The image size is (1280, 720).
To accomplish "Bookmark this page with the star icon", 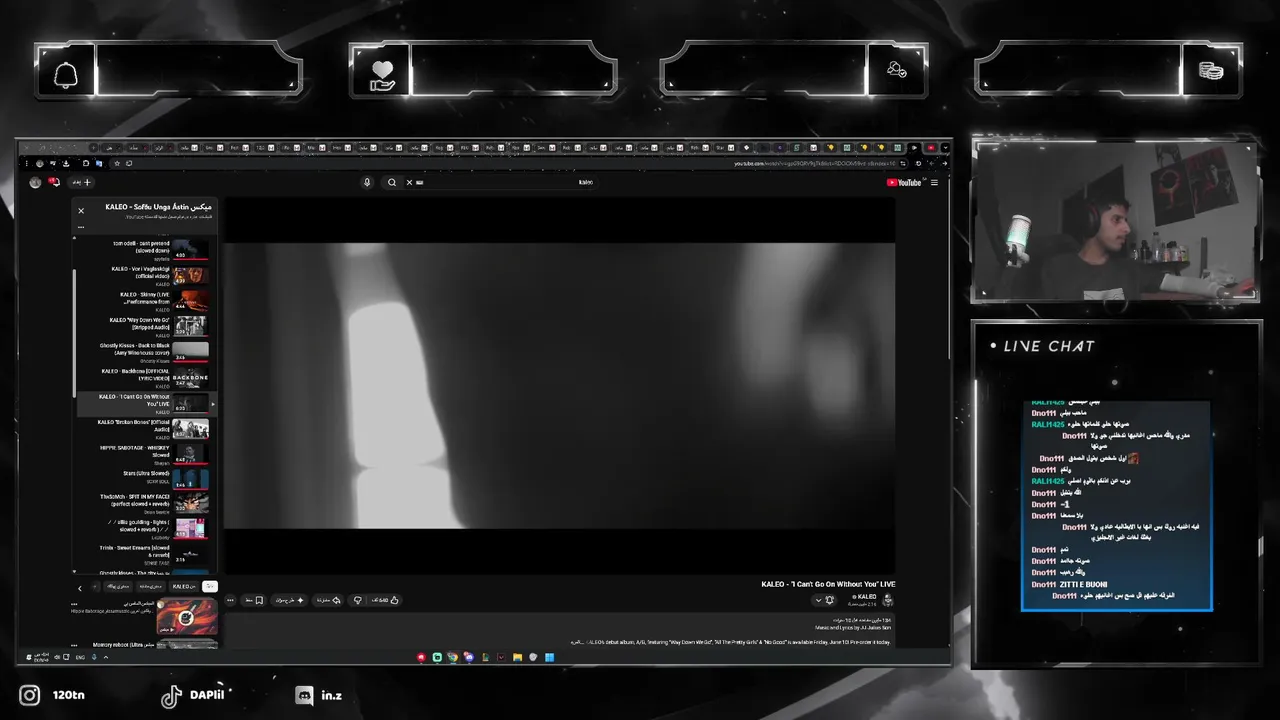I will (x=117, y=163).
